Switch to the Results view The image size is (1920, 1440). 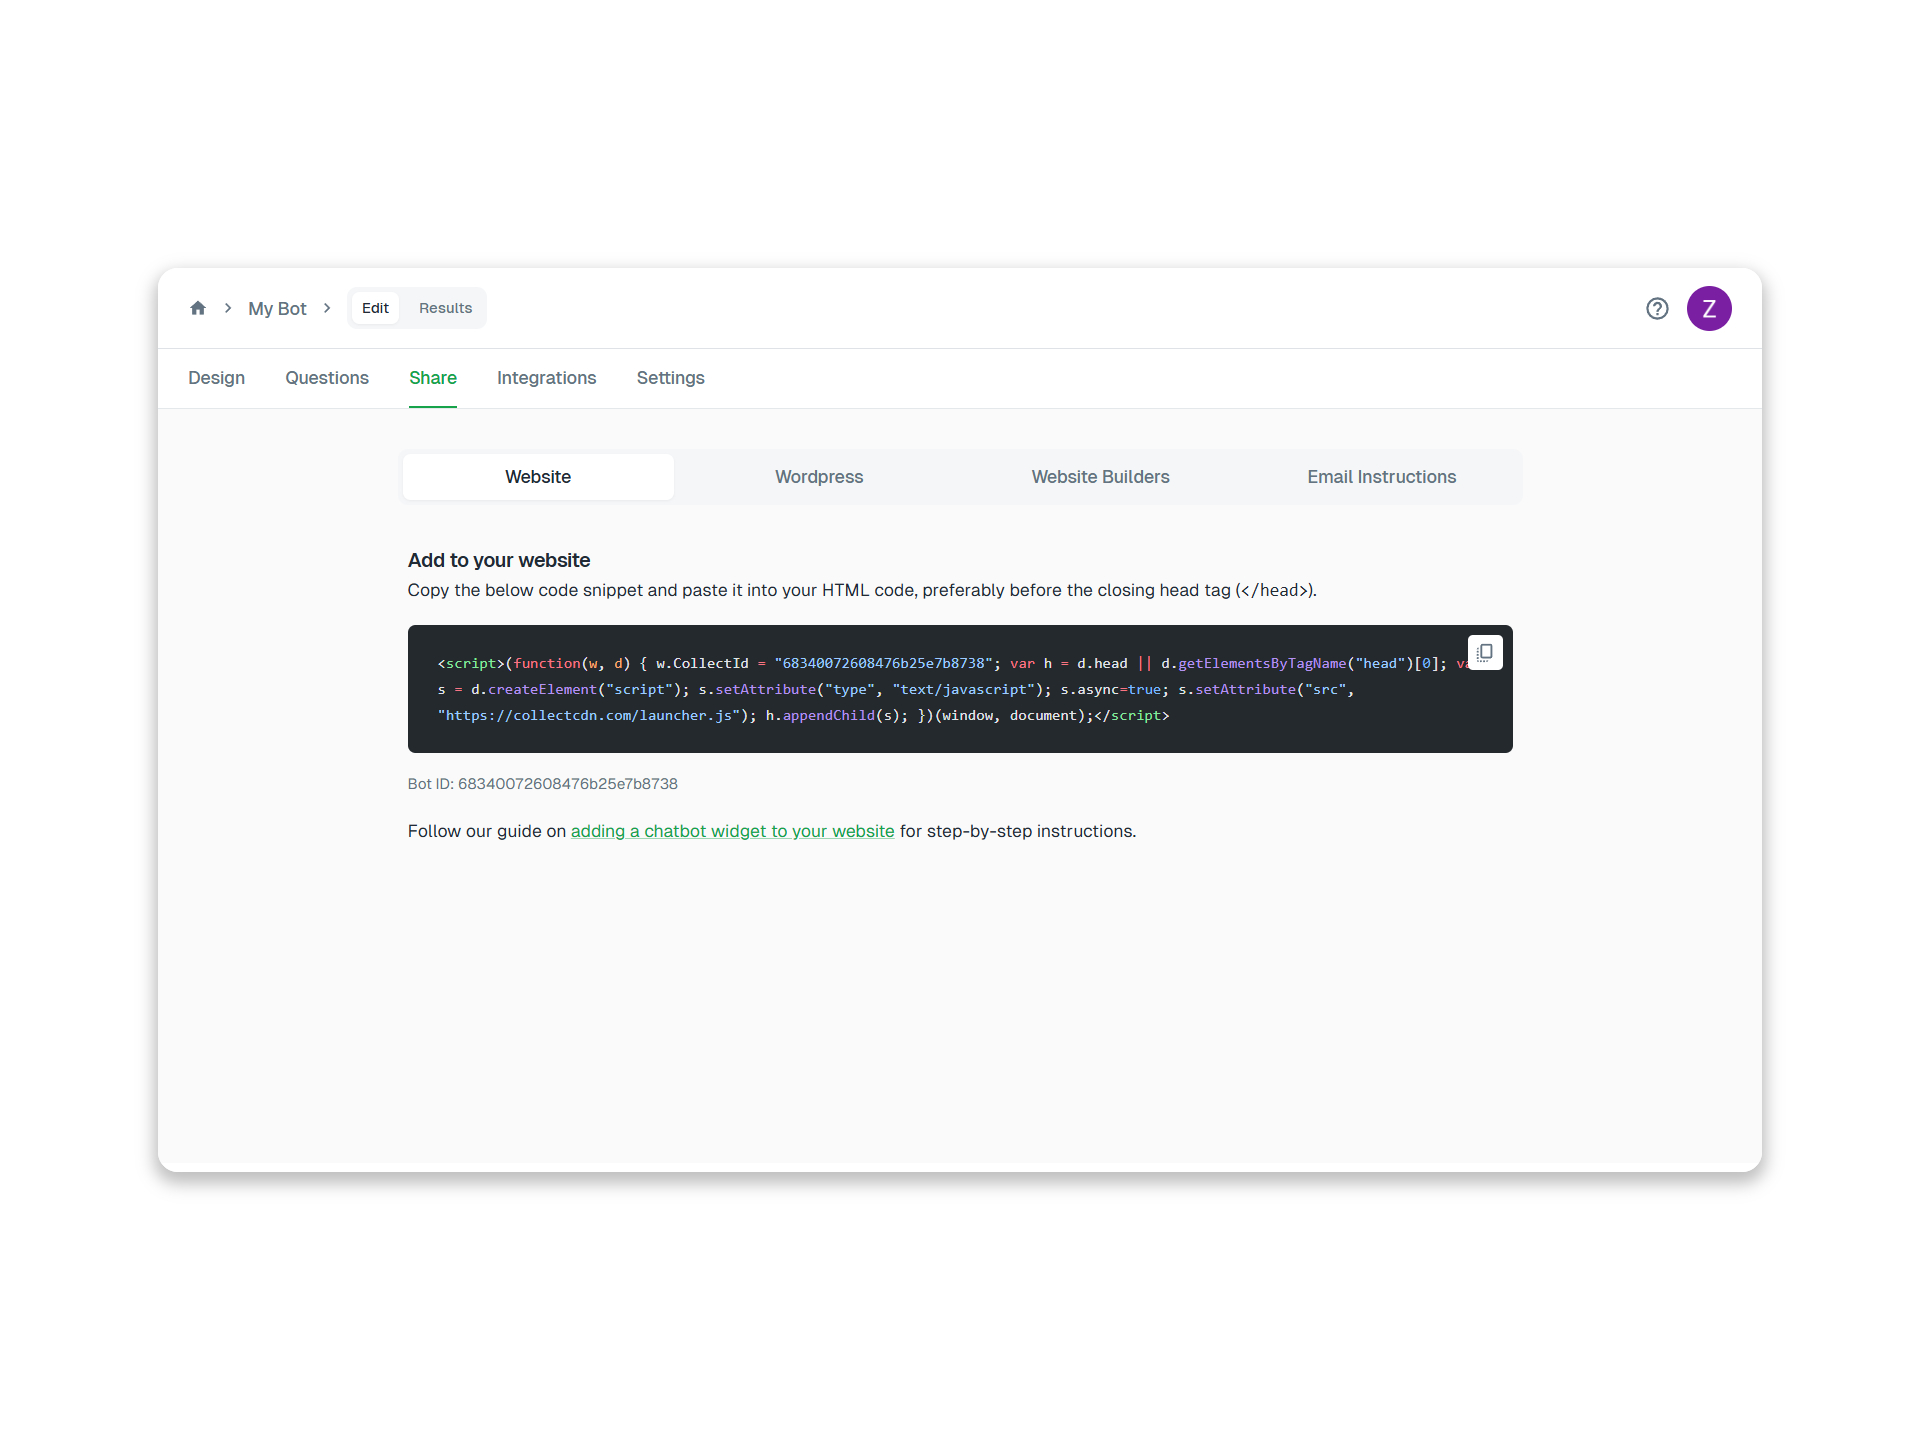coord(445,308)
